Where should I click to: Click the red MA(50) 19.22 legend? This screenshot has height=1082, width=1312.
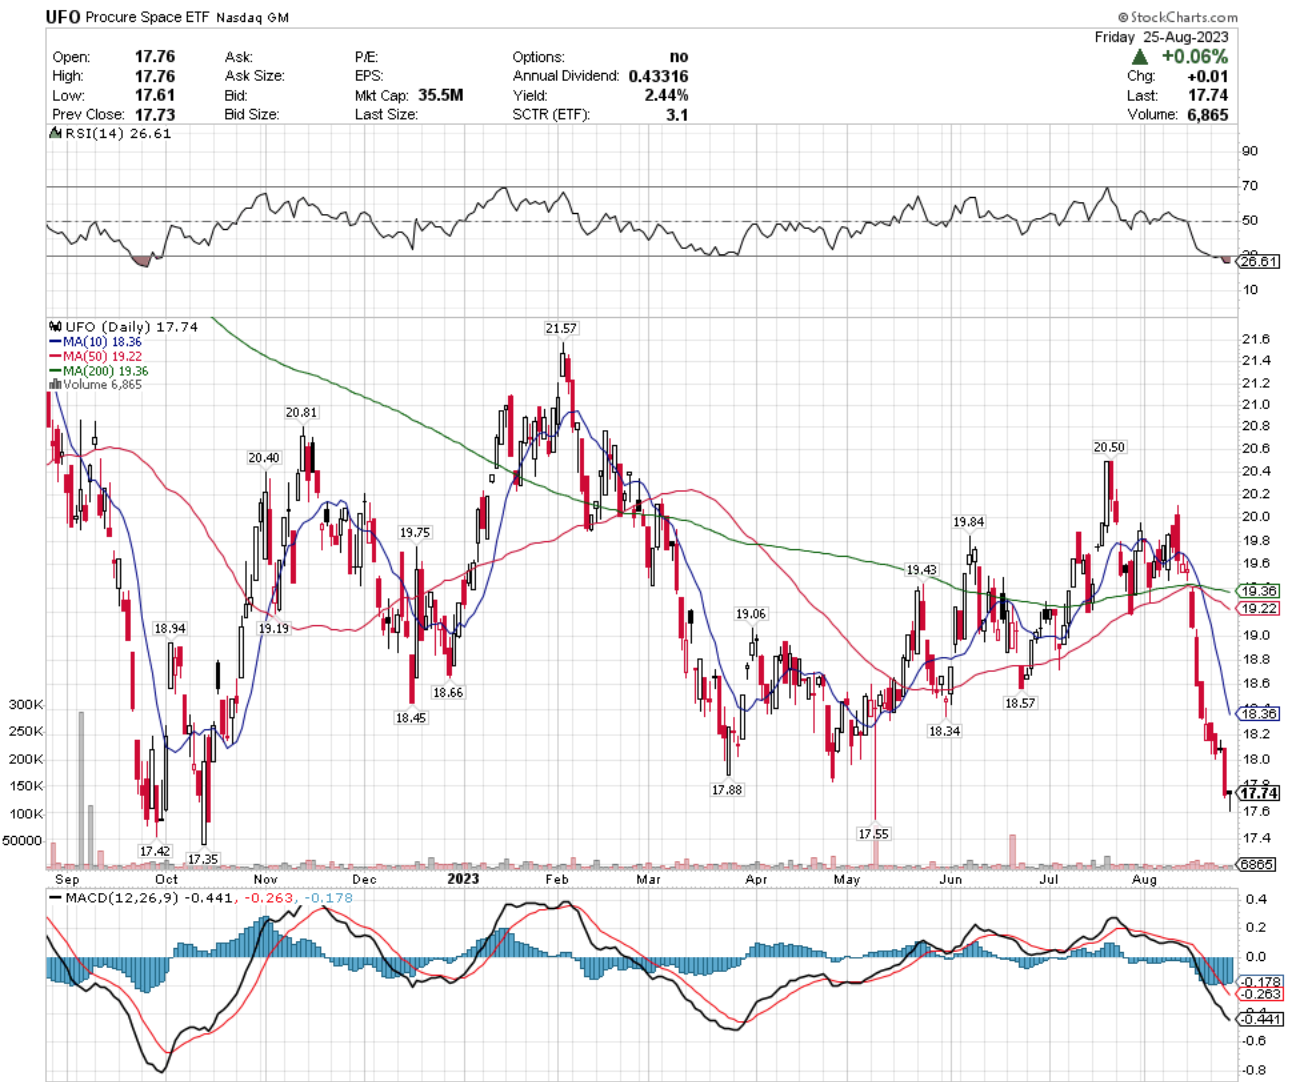(x=96, y=356)
